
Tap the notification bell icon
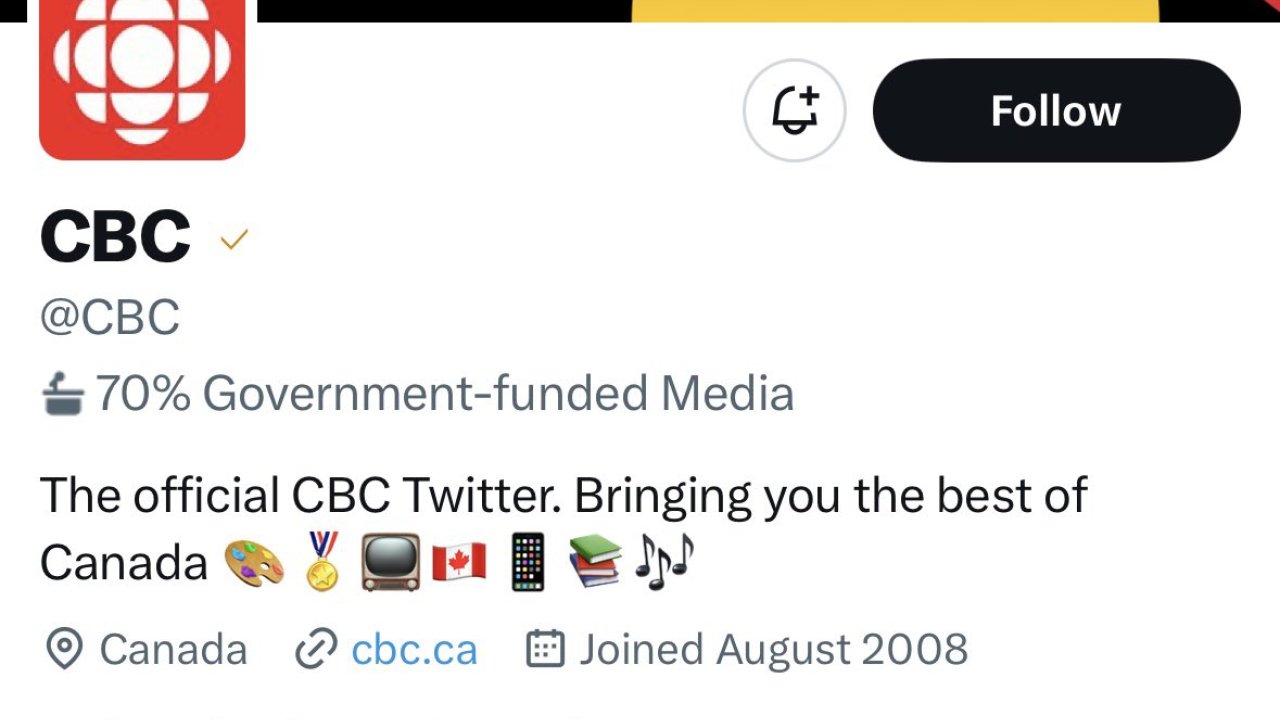tap(795, 110)
